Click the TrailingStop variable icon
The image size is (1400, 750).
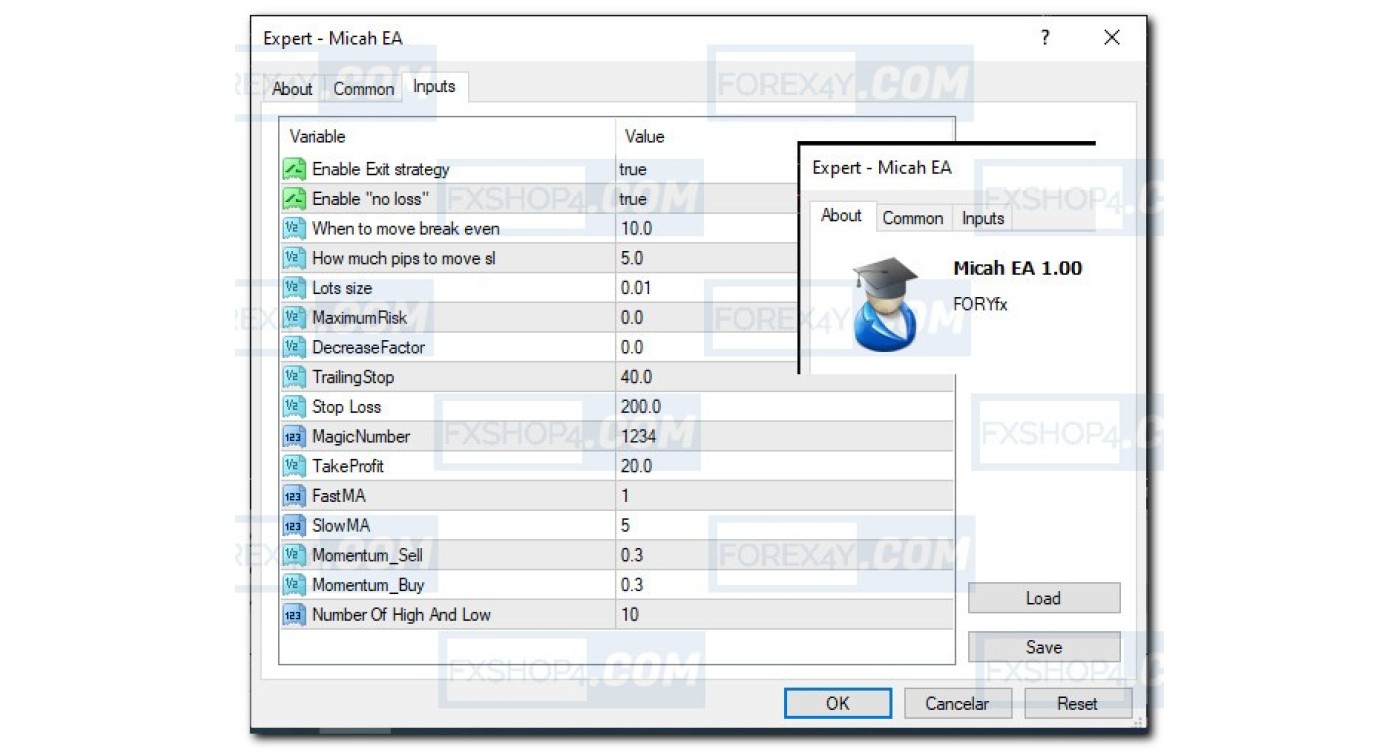[x=294, y=377]
